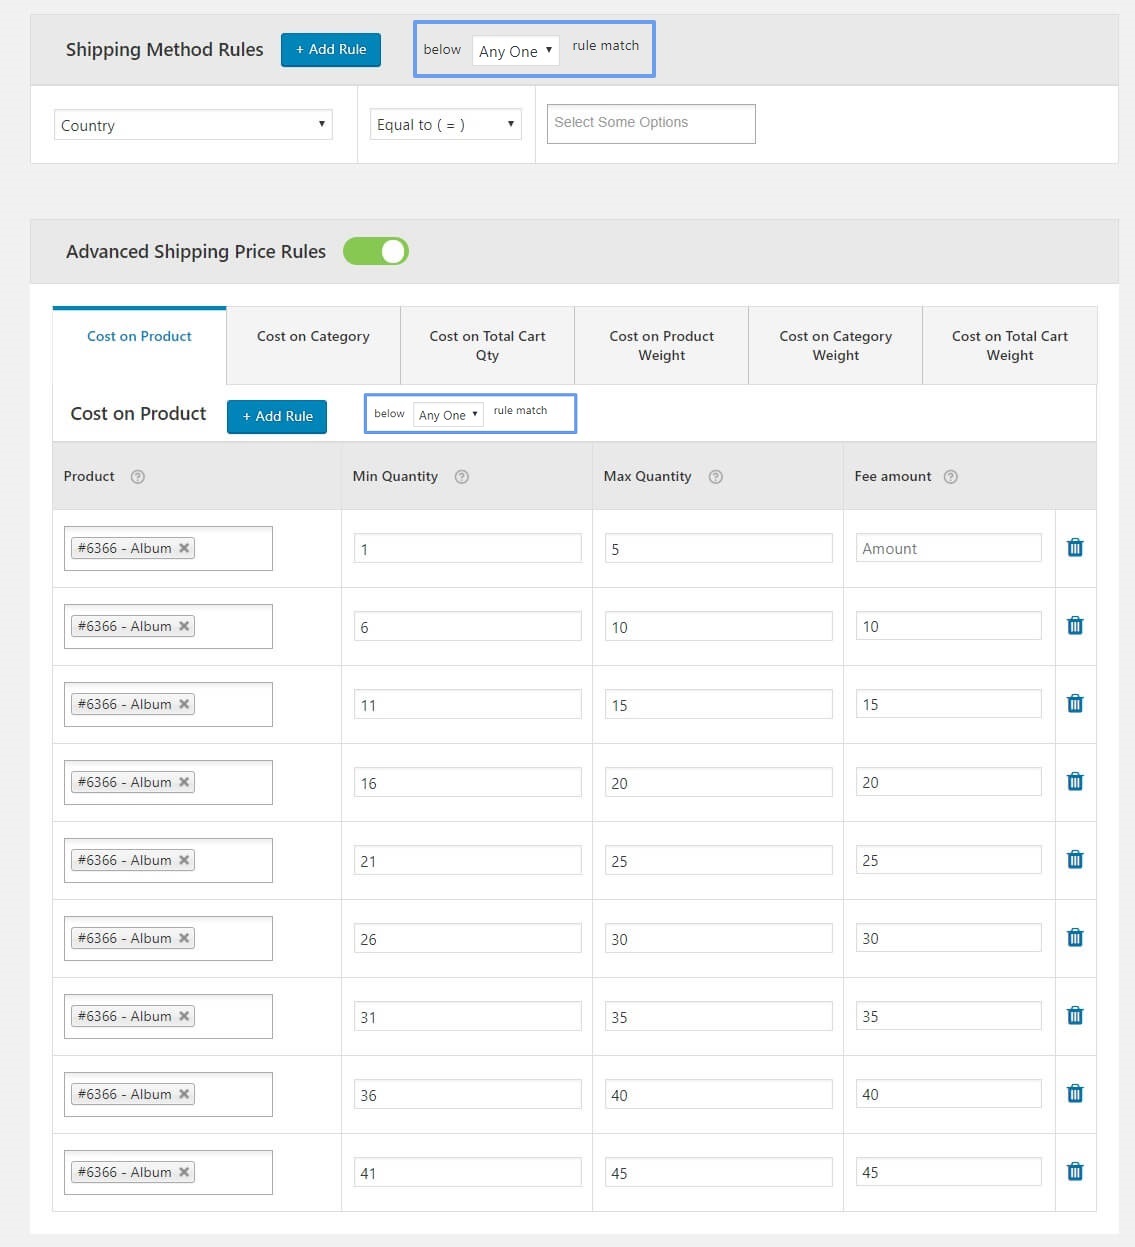The image size is (1135, 1247).
Task: Click Add Rule in the Cost on Product section
Action: click(x=276, y=416)
